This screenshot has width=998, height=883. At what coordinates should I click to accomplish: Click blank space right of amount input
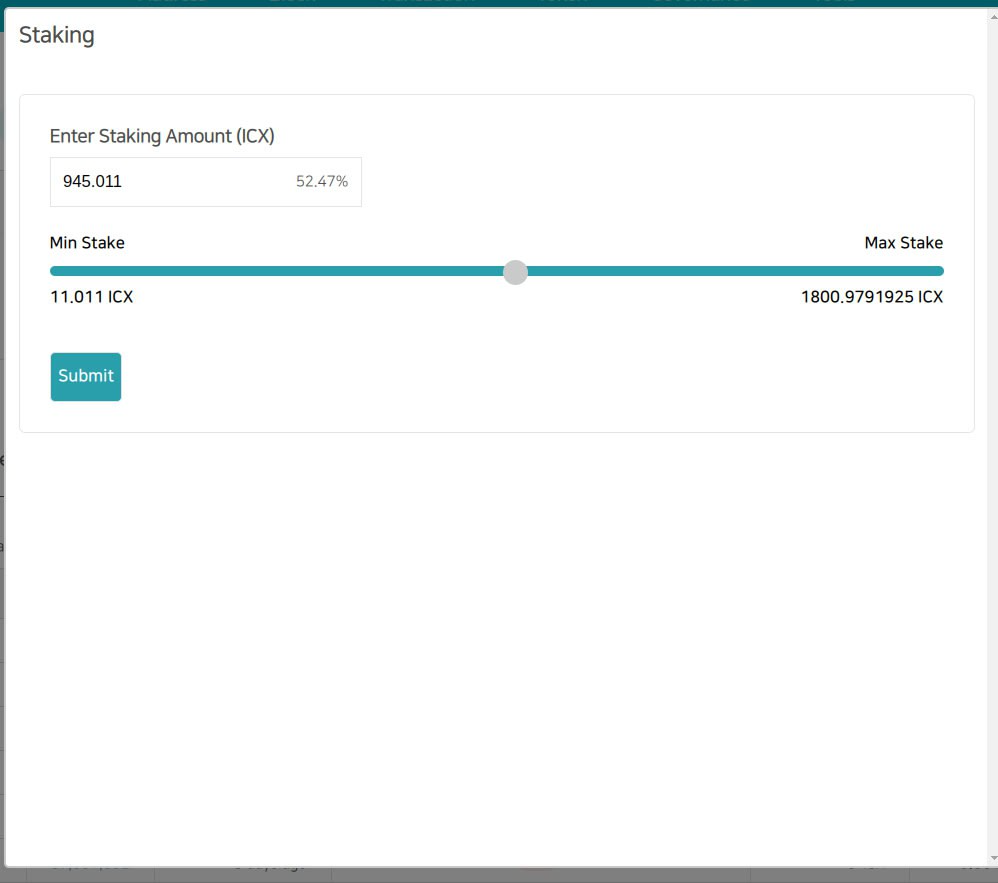650,182
